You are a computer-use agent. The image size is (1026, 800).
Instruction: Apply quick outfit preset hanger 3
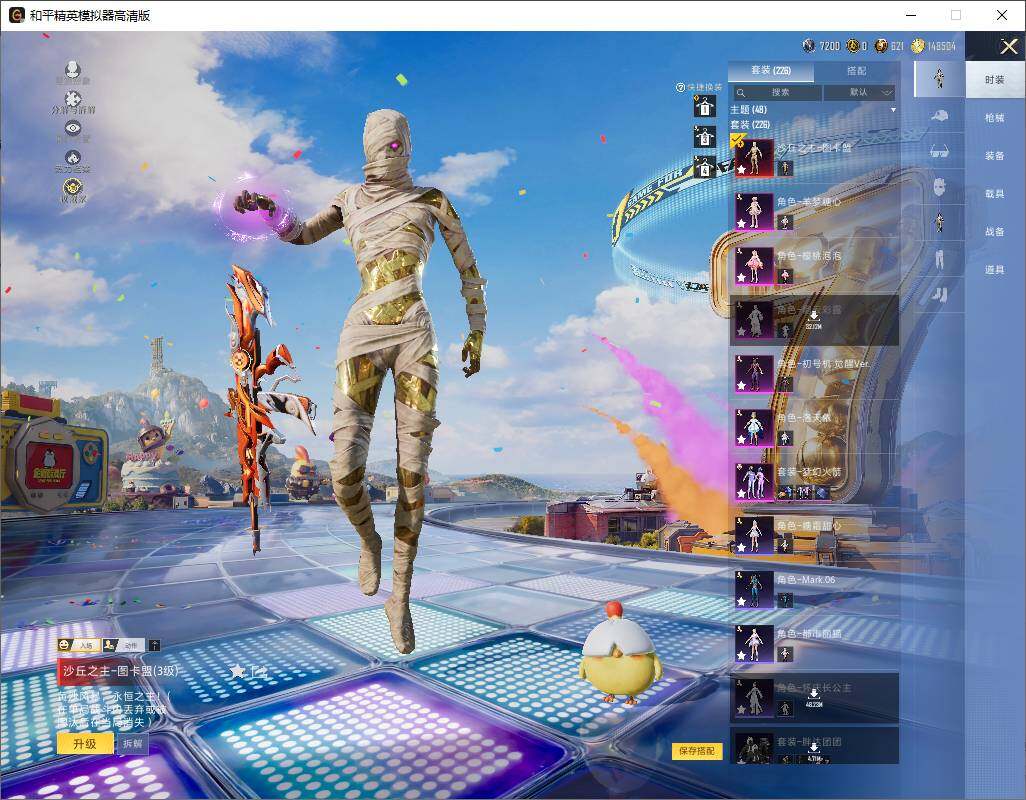click(x=705, y=137)
